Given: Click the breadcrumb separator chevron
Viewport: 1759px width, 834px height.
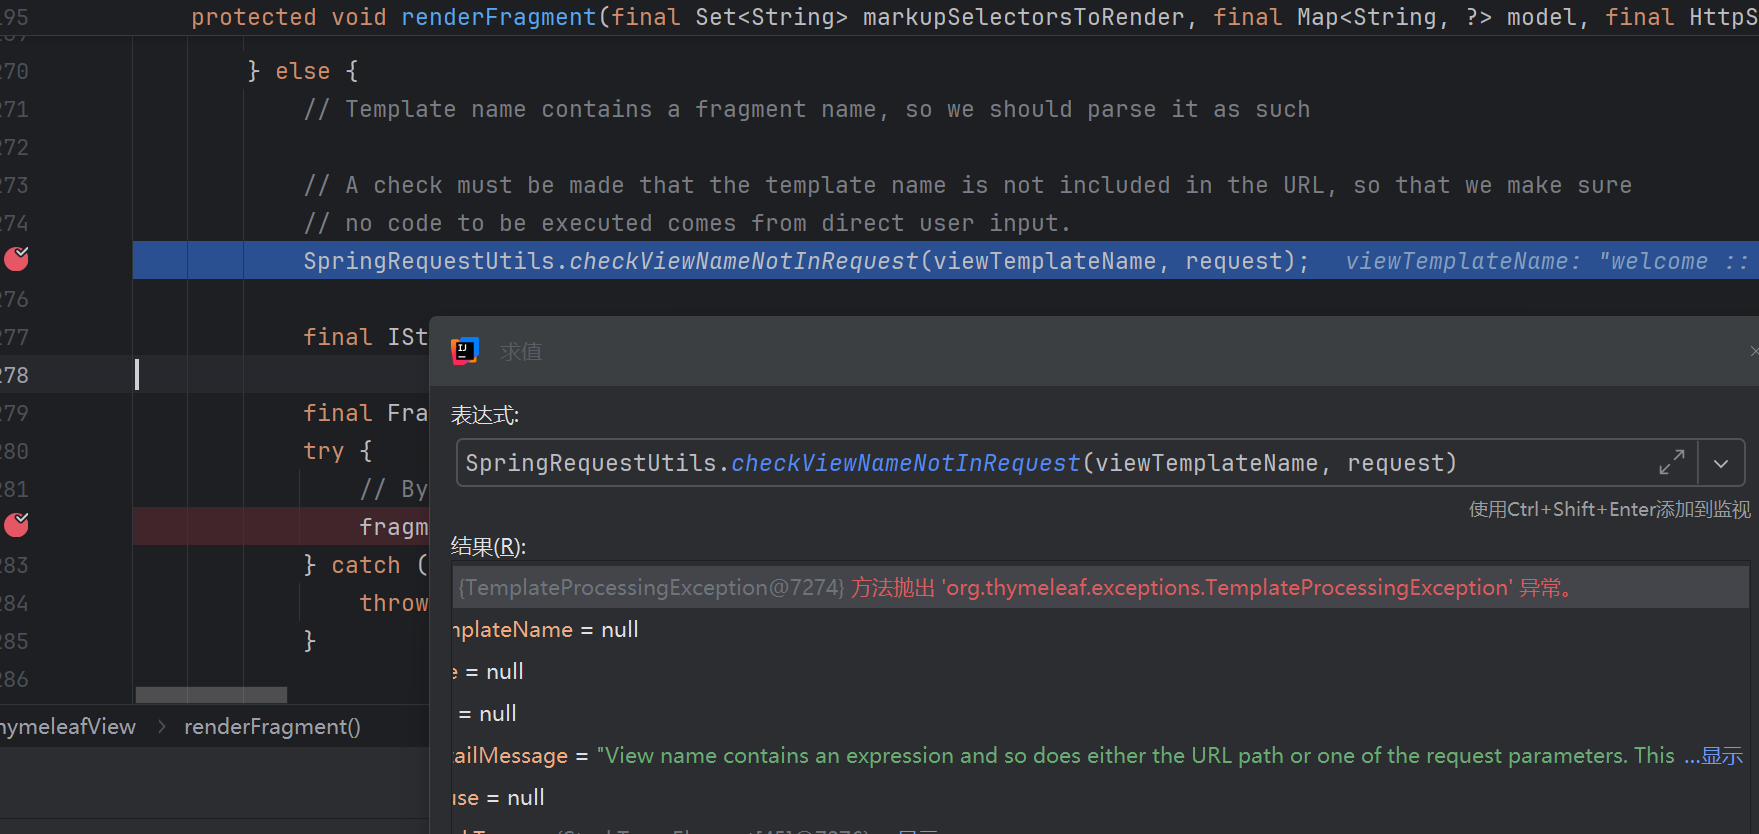Looking at the screenshot, I should click(162, 727).
